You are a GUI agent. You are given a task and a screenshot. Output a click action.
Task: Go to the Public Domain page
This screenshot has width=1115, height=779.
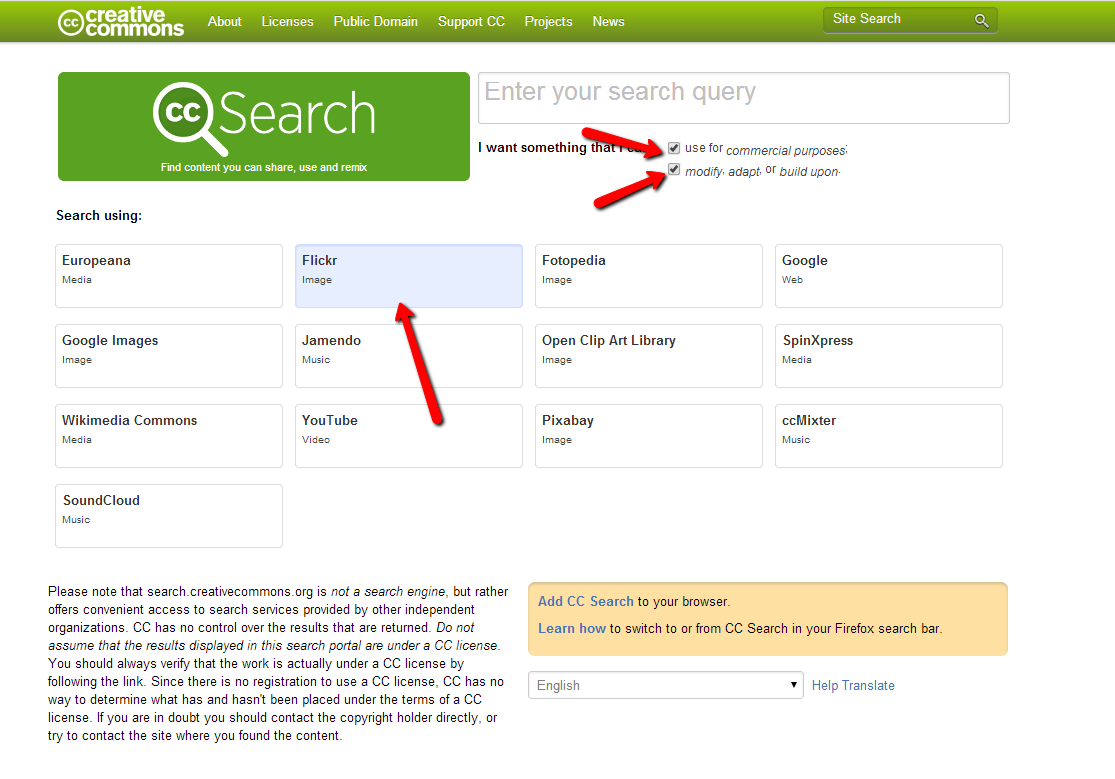[x=375, y=21]
